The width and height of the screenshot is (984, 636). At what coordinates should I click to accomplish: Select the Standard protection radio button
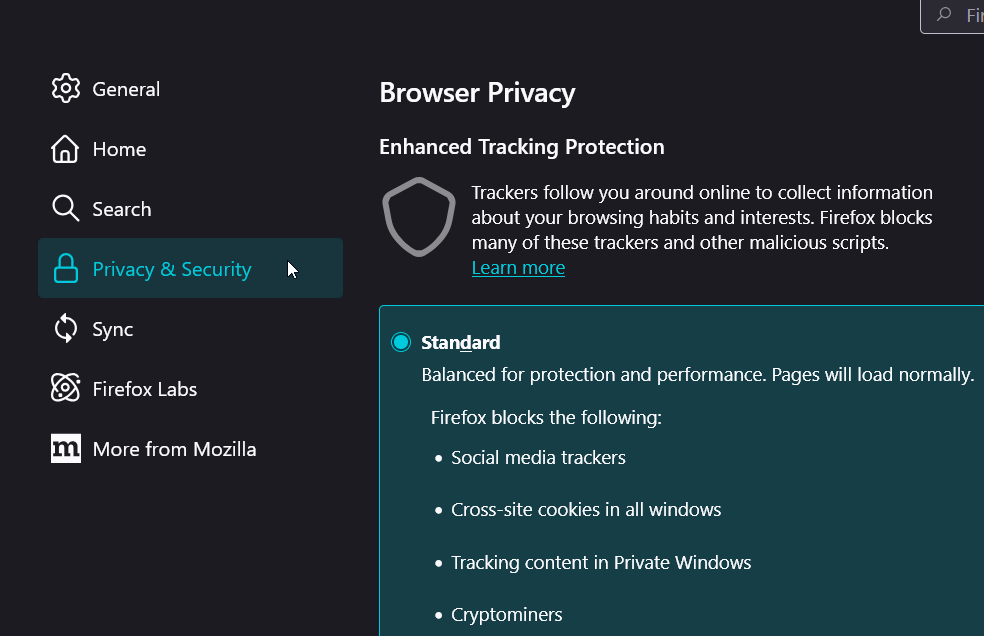[401, 343]
